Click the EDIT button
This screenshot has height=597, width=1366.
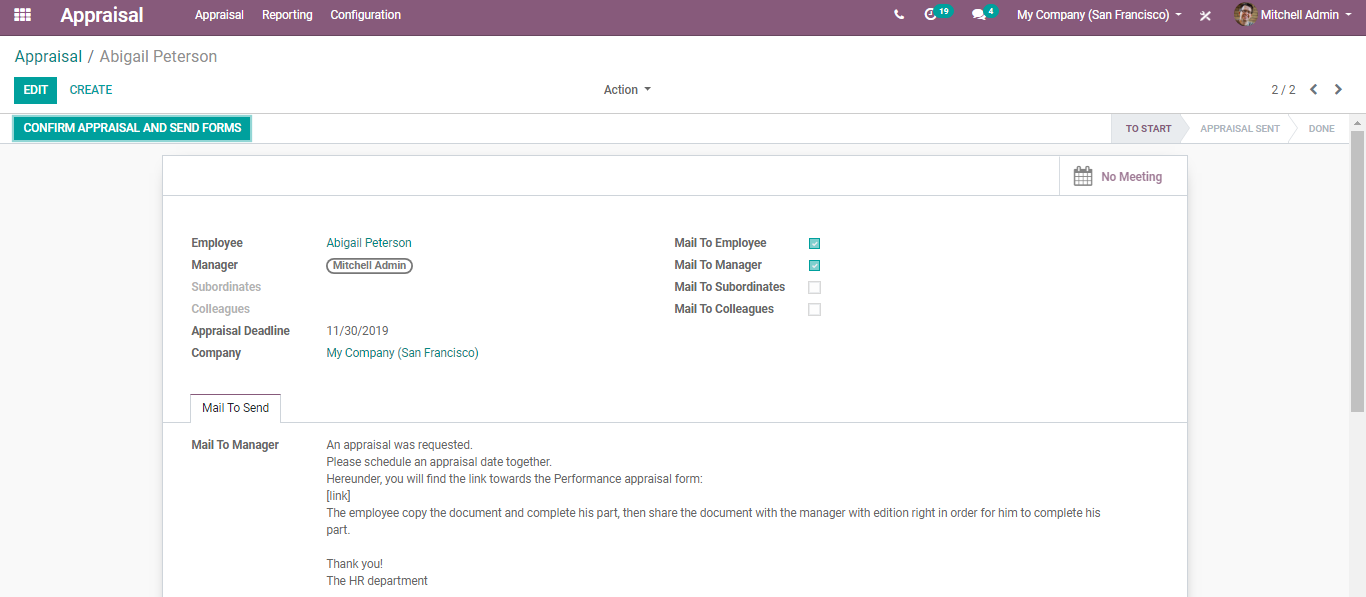pyautogui.click(x=35, y=90)
